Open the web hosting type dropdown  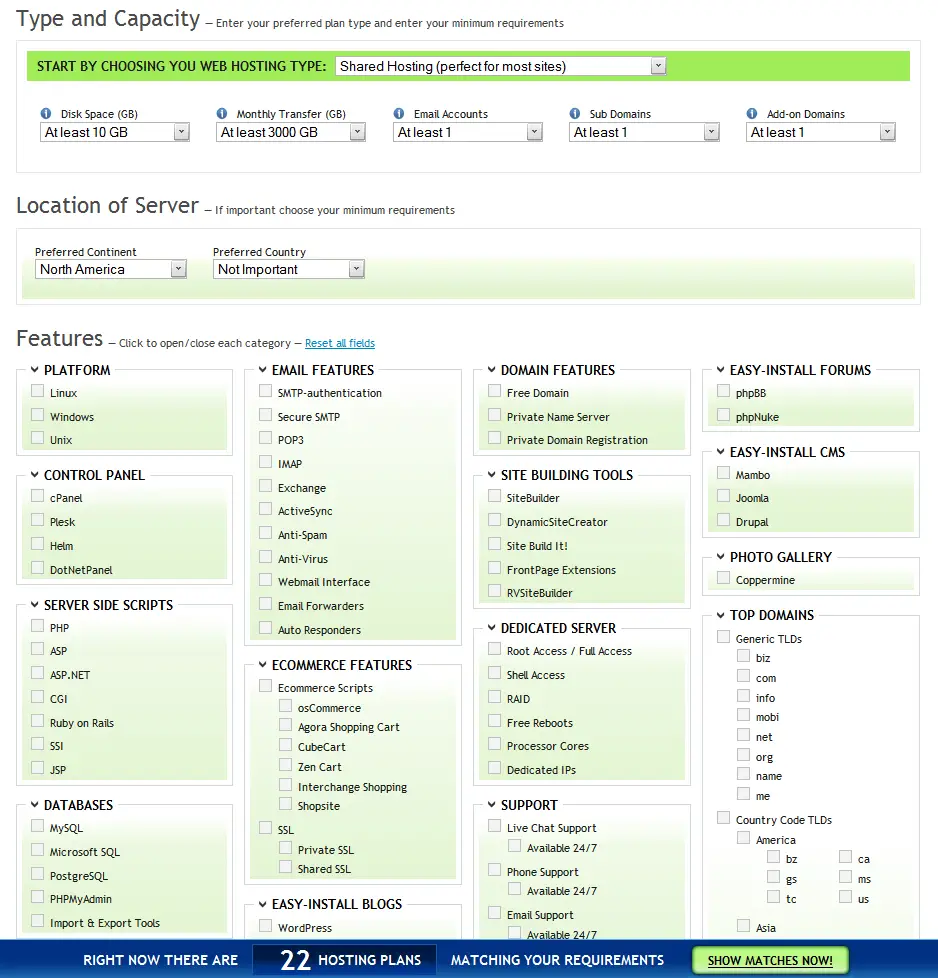pyautogui.click(x=501, y=66)
